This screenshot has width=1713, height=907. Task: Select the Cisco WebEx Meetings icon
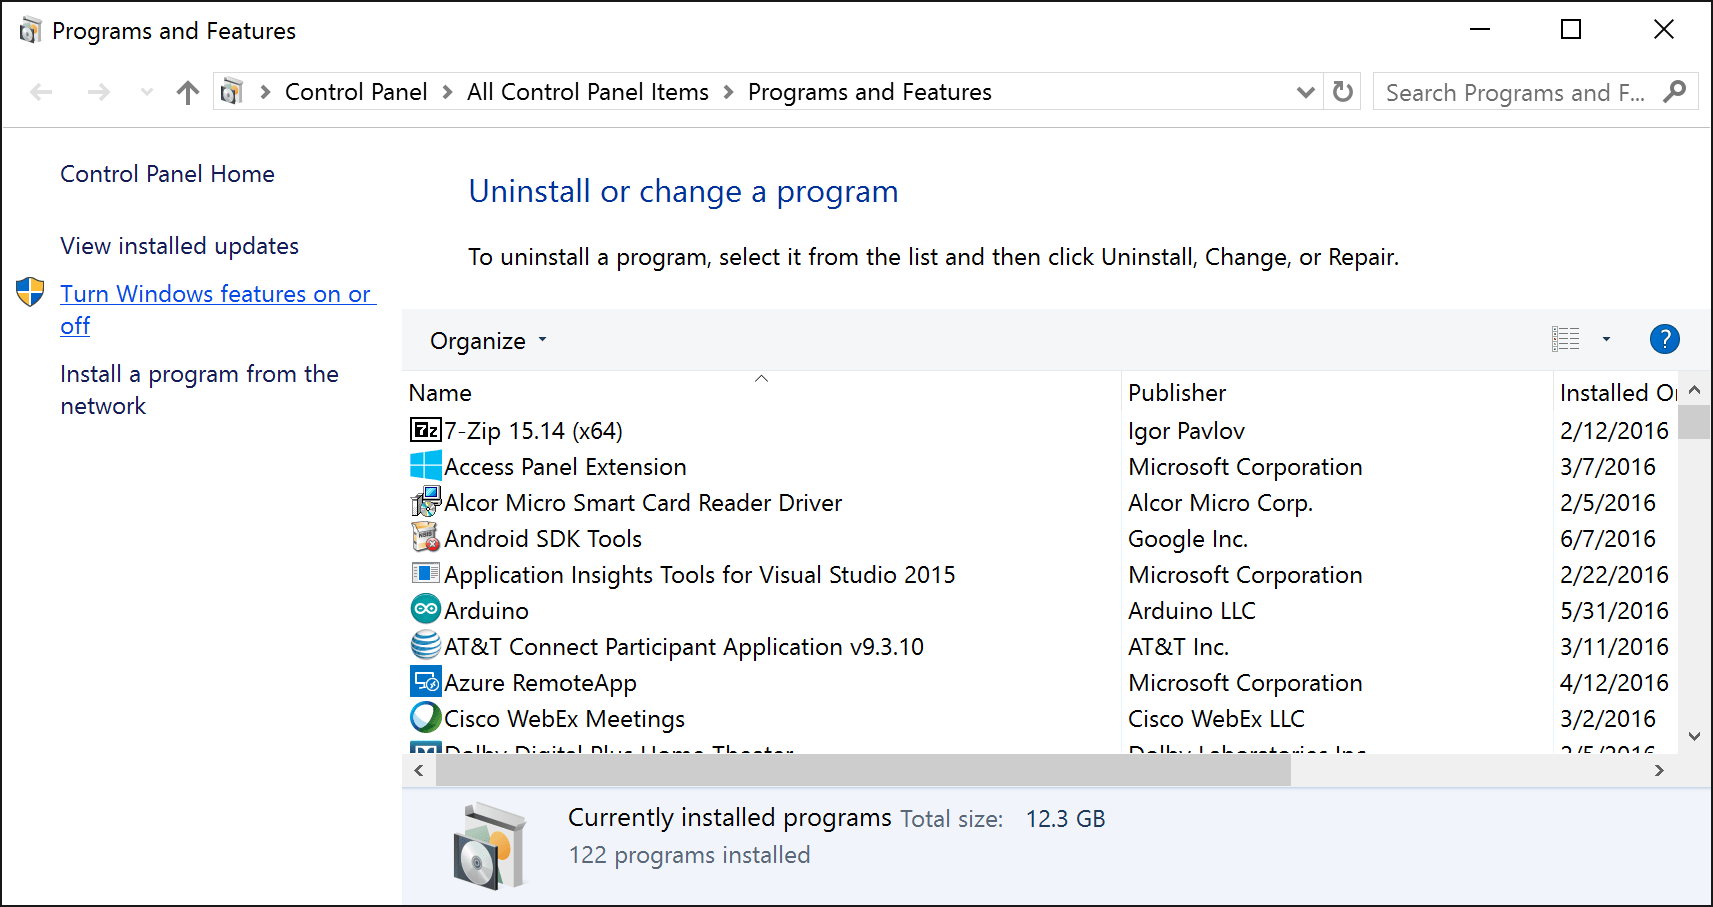click(424, 717)
